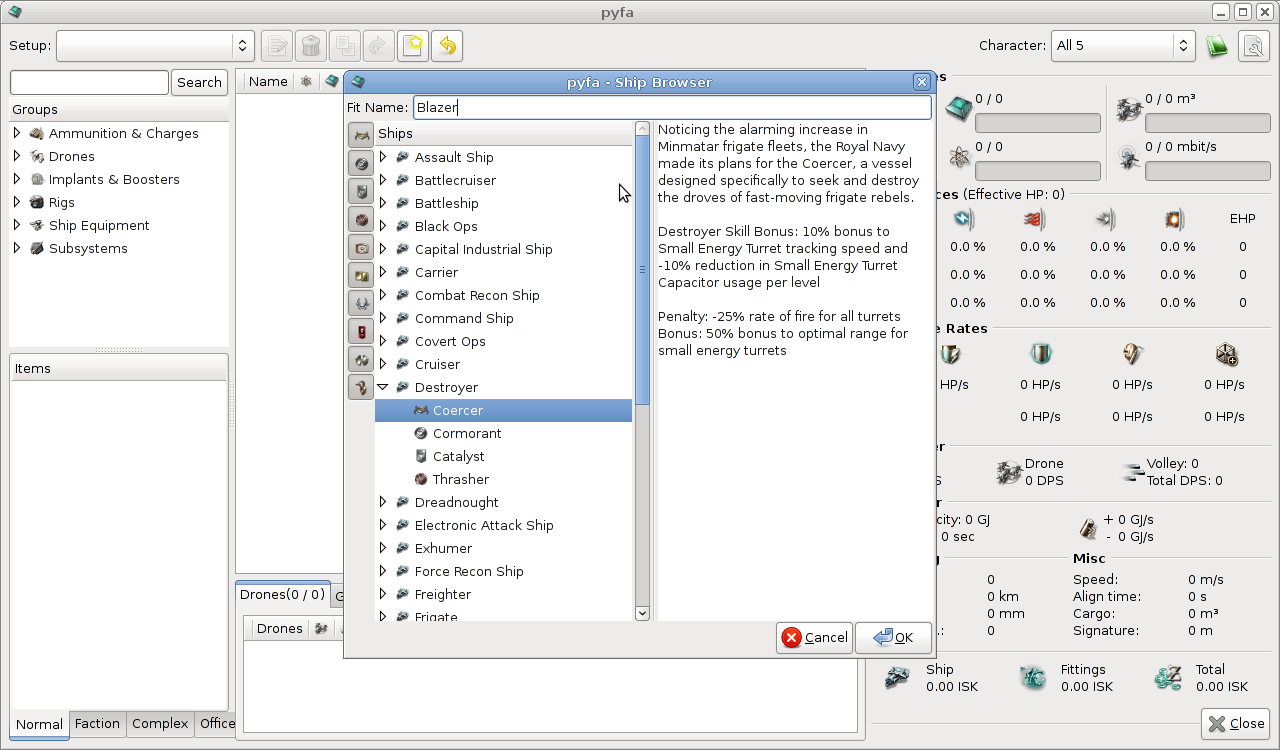Screen dimensions: 1280x750
Task: Click the explosive resistance icon
Action: tap(1176, 218)
